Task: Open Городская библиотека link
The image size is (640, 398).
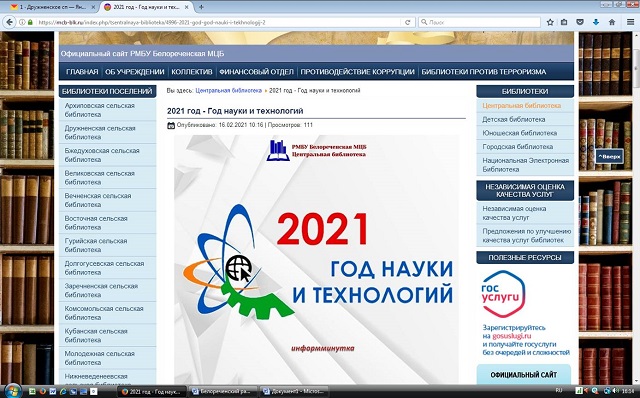Action: [x=518, y=147]
